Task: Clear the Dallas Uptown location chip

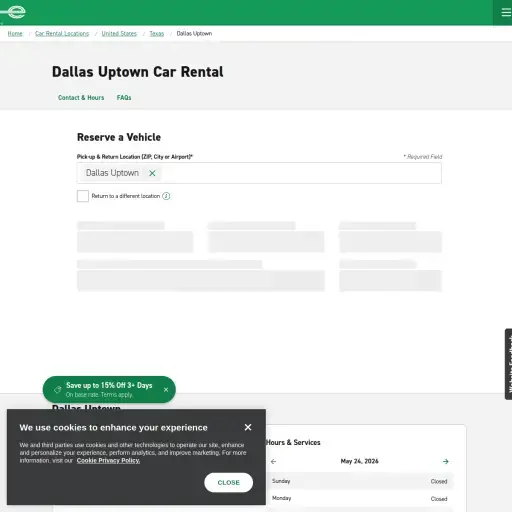Action: (152, 173)
